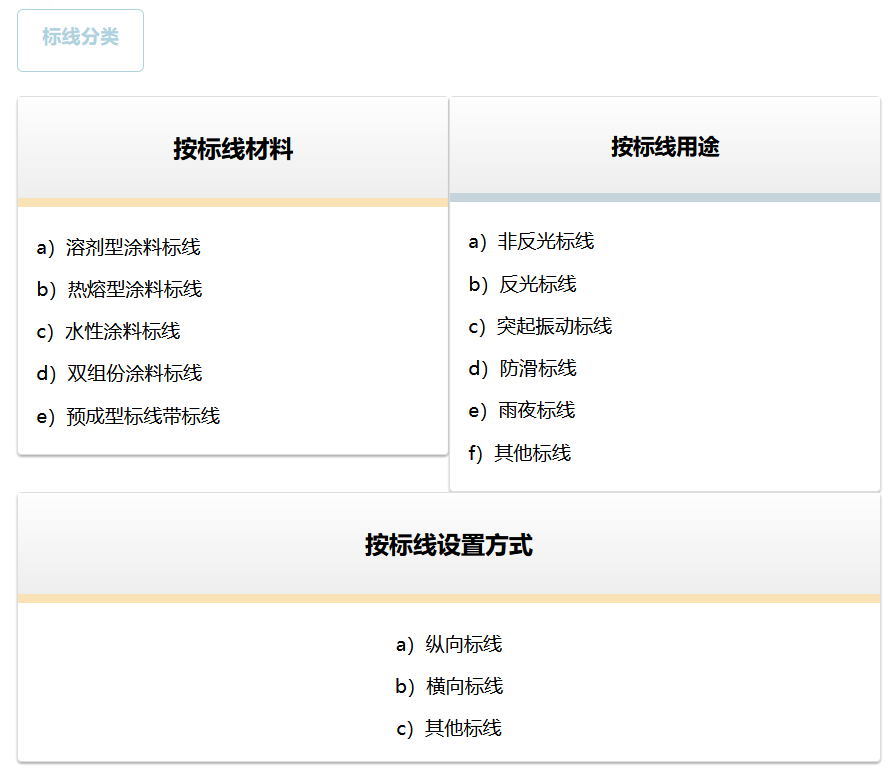Click the 溶剂型涂料标线 list item
888x774 pixels.
[x=133, y=247]
